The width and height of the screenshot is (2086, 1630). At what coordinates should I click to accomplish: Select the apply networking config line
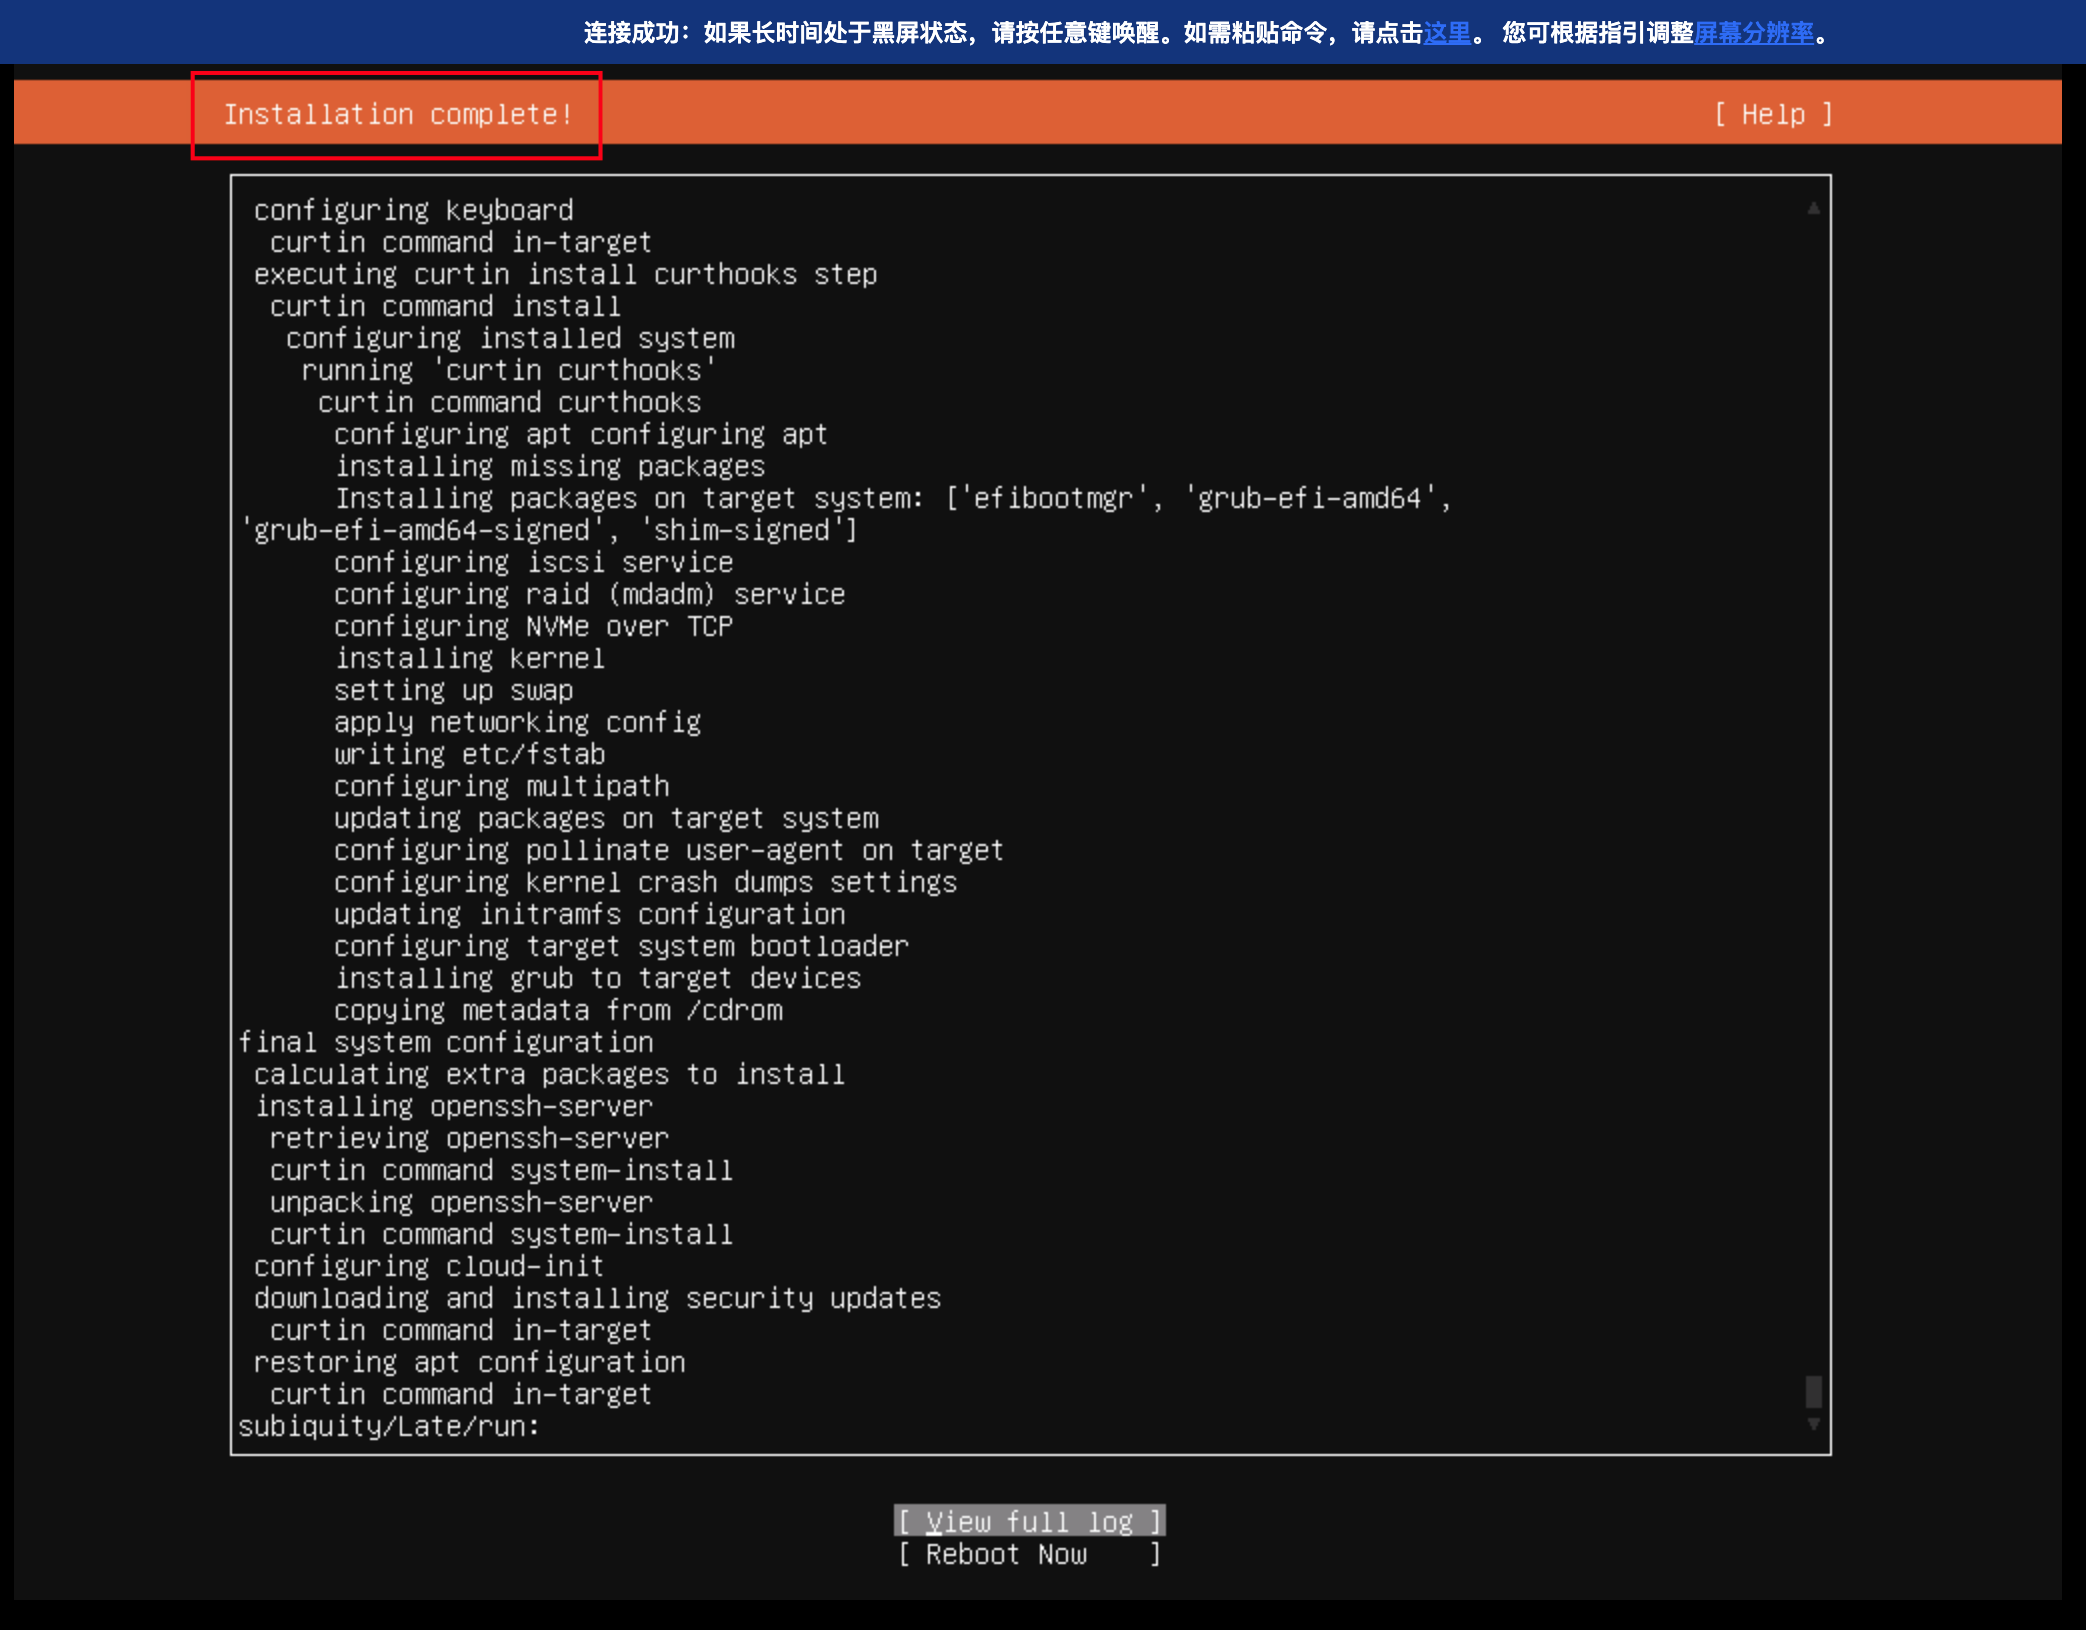pyautogui.click(x=517, y=722)
